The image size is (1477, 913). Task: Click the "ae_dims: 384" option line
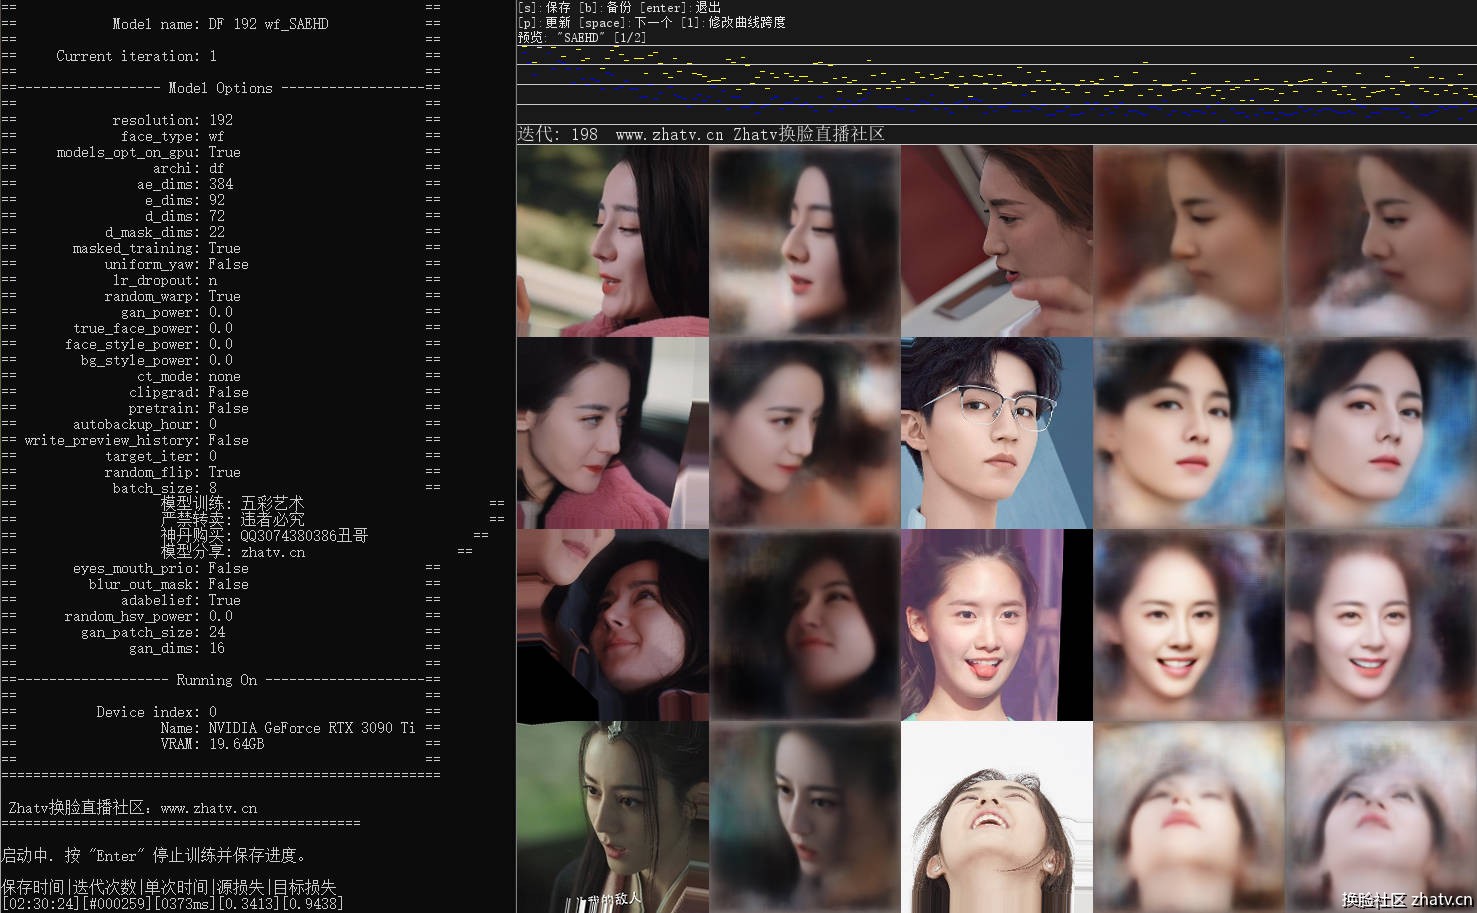tap(184, 184)
